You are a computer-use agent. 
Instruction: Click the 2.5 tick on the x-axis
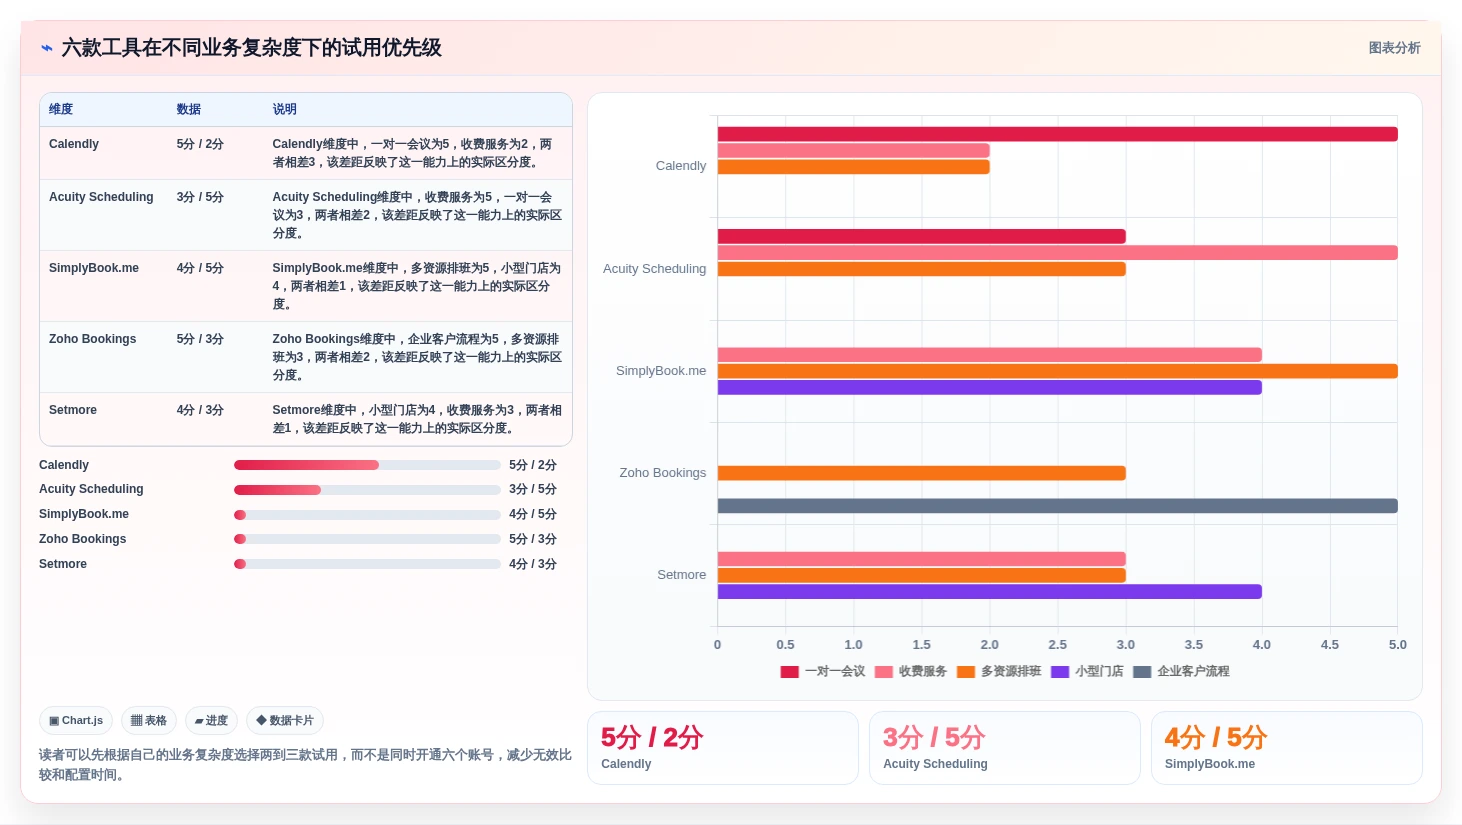click(1057, 645)
